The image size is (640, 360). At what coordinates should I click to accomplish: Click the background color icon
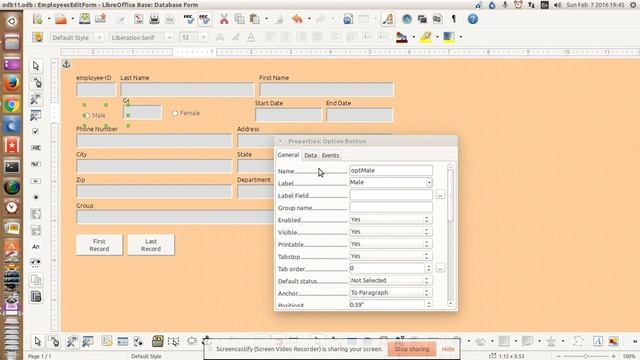tap(449, 38)
